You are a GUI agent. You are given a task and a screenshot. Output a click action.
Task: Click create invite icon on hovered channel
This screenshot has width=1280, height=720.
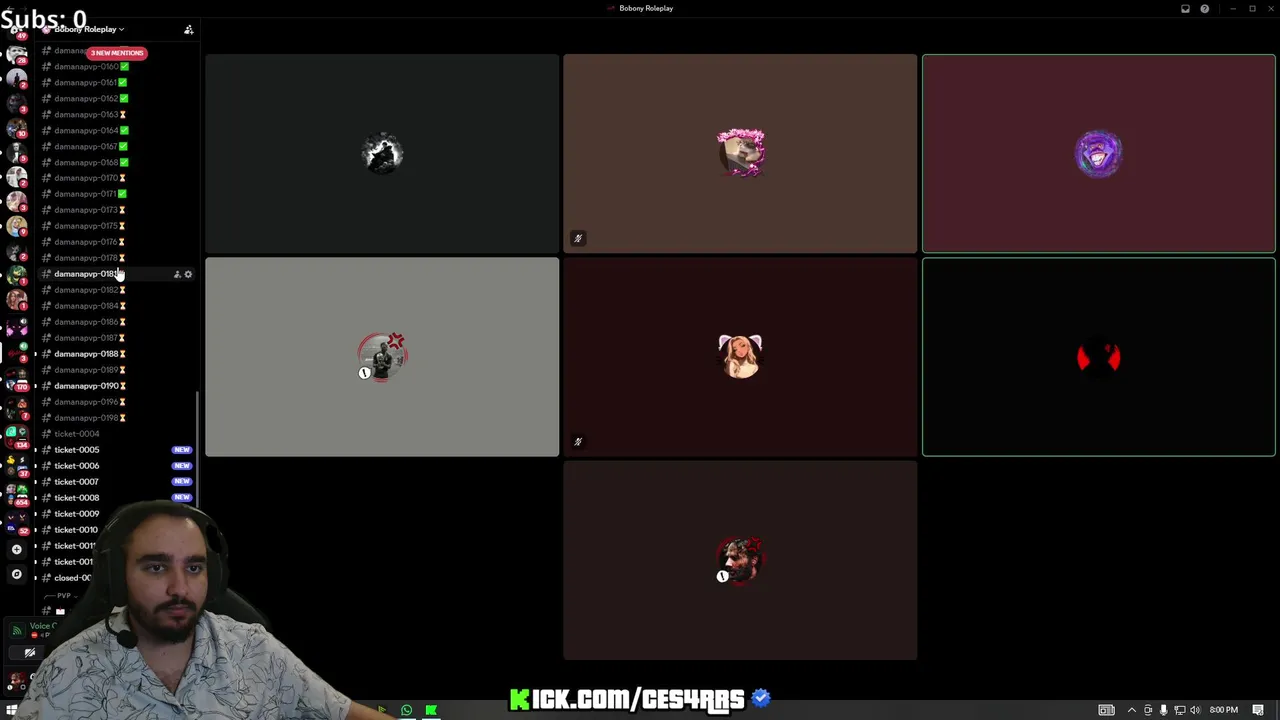[x=177, y=274]
